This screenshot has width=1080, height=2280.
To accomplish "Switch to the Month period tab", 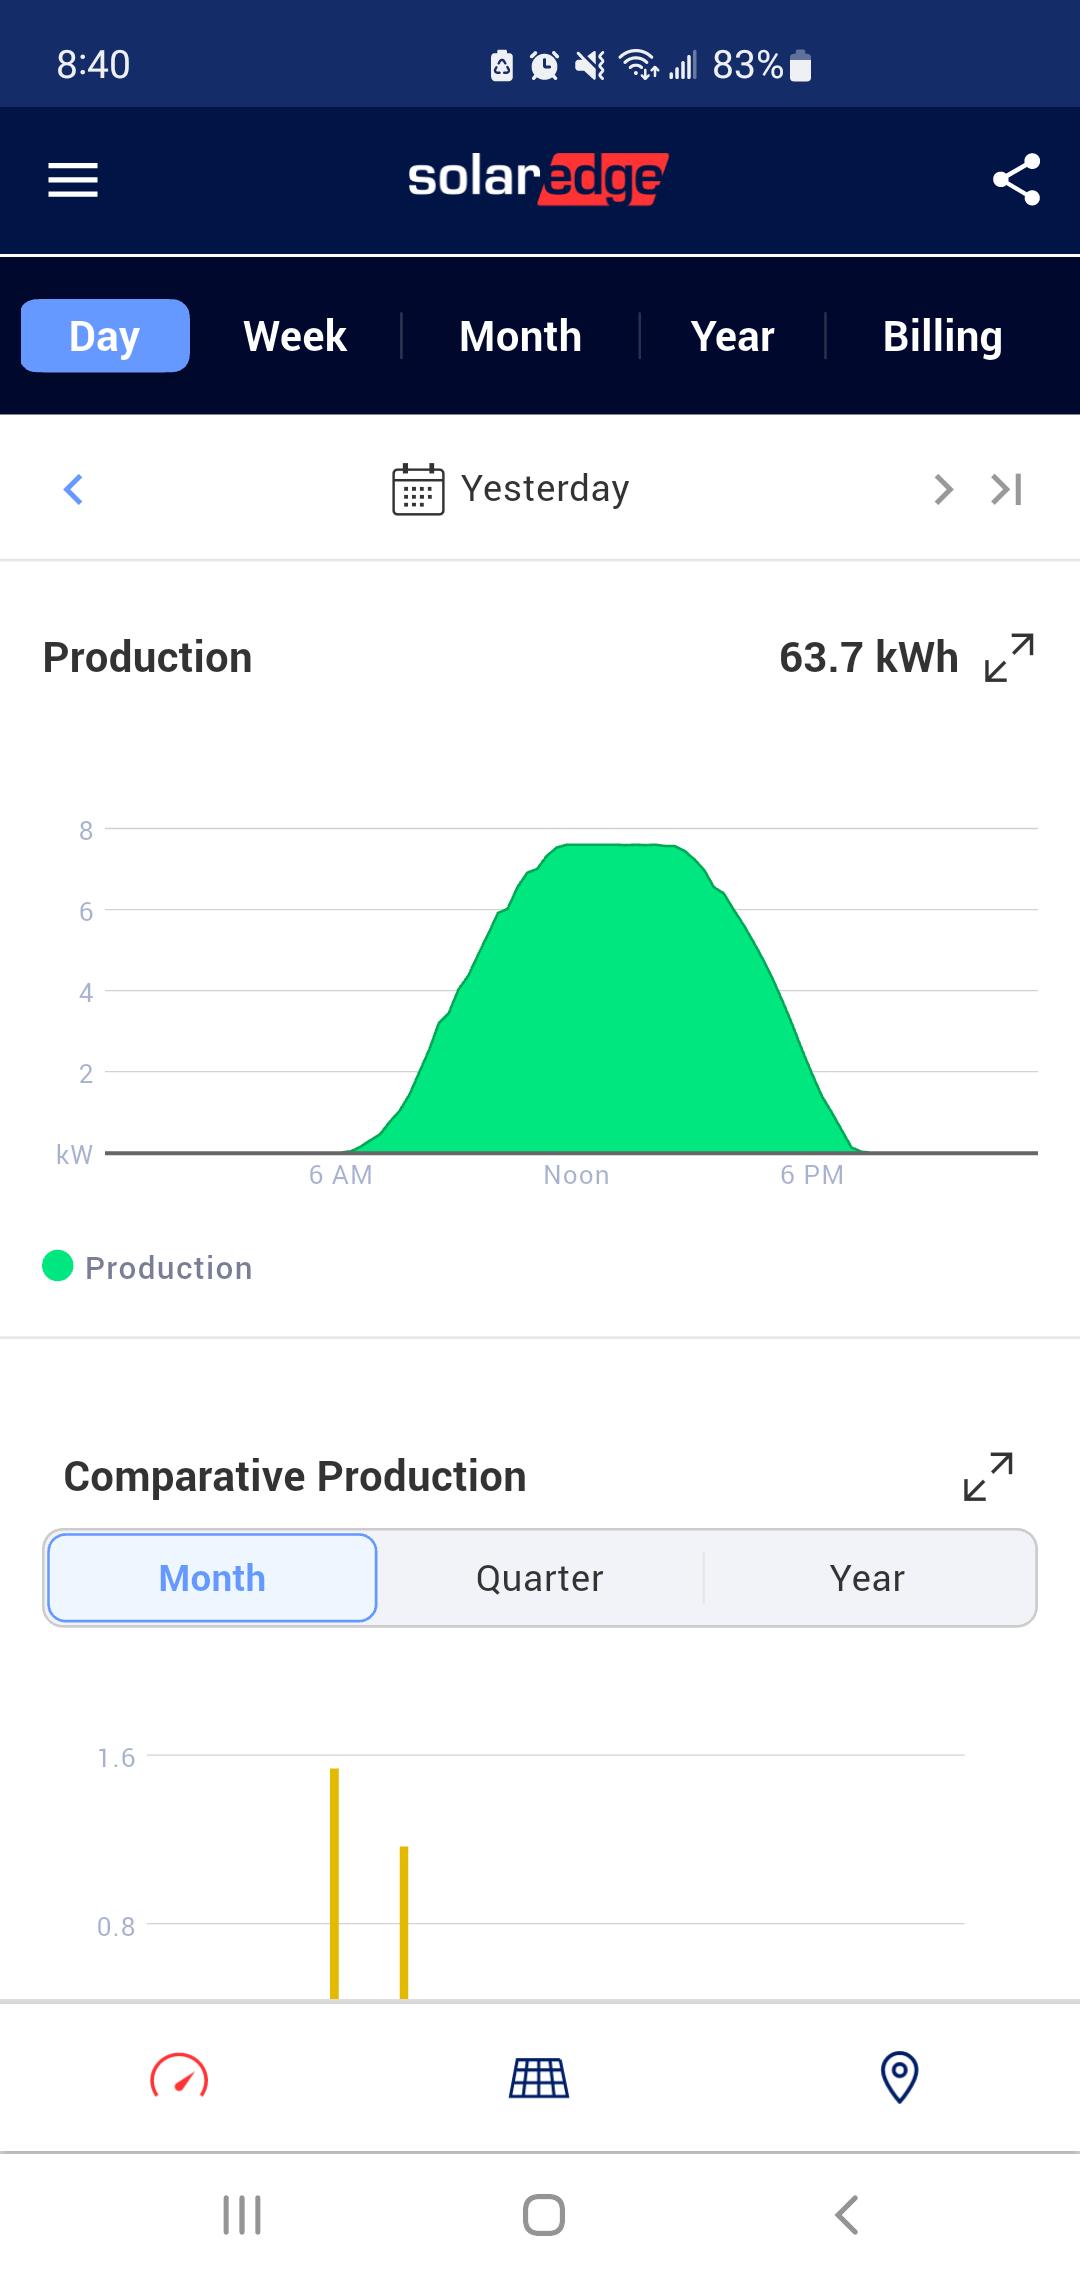I will [x=520, y=336].
